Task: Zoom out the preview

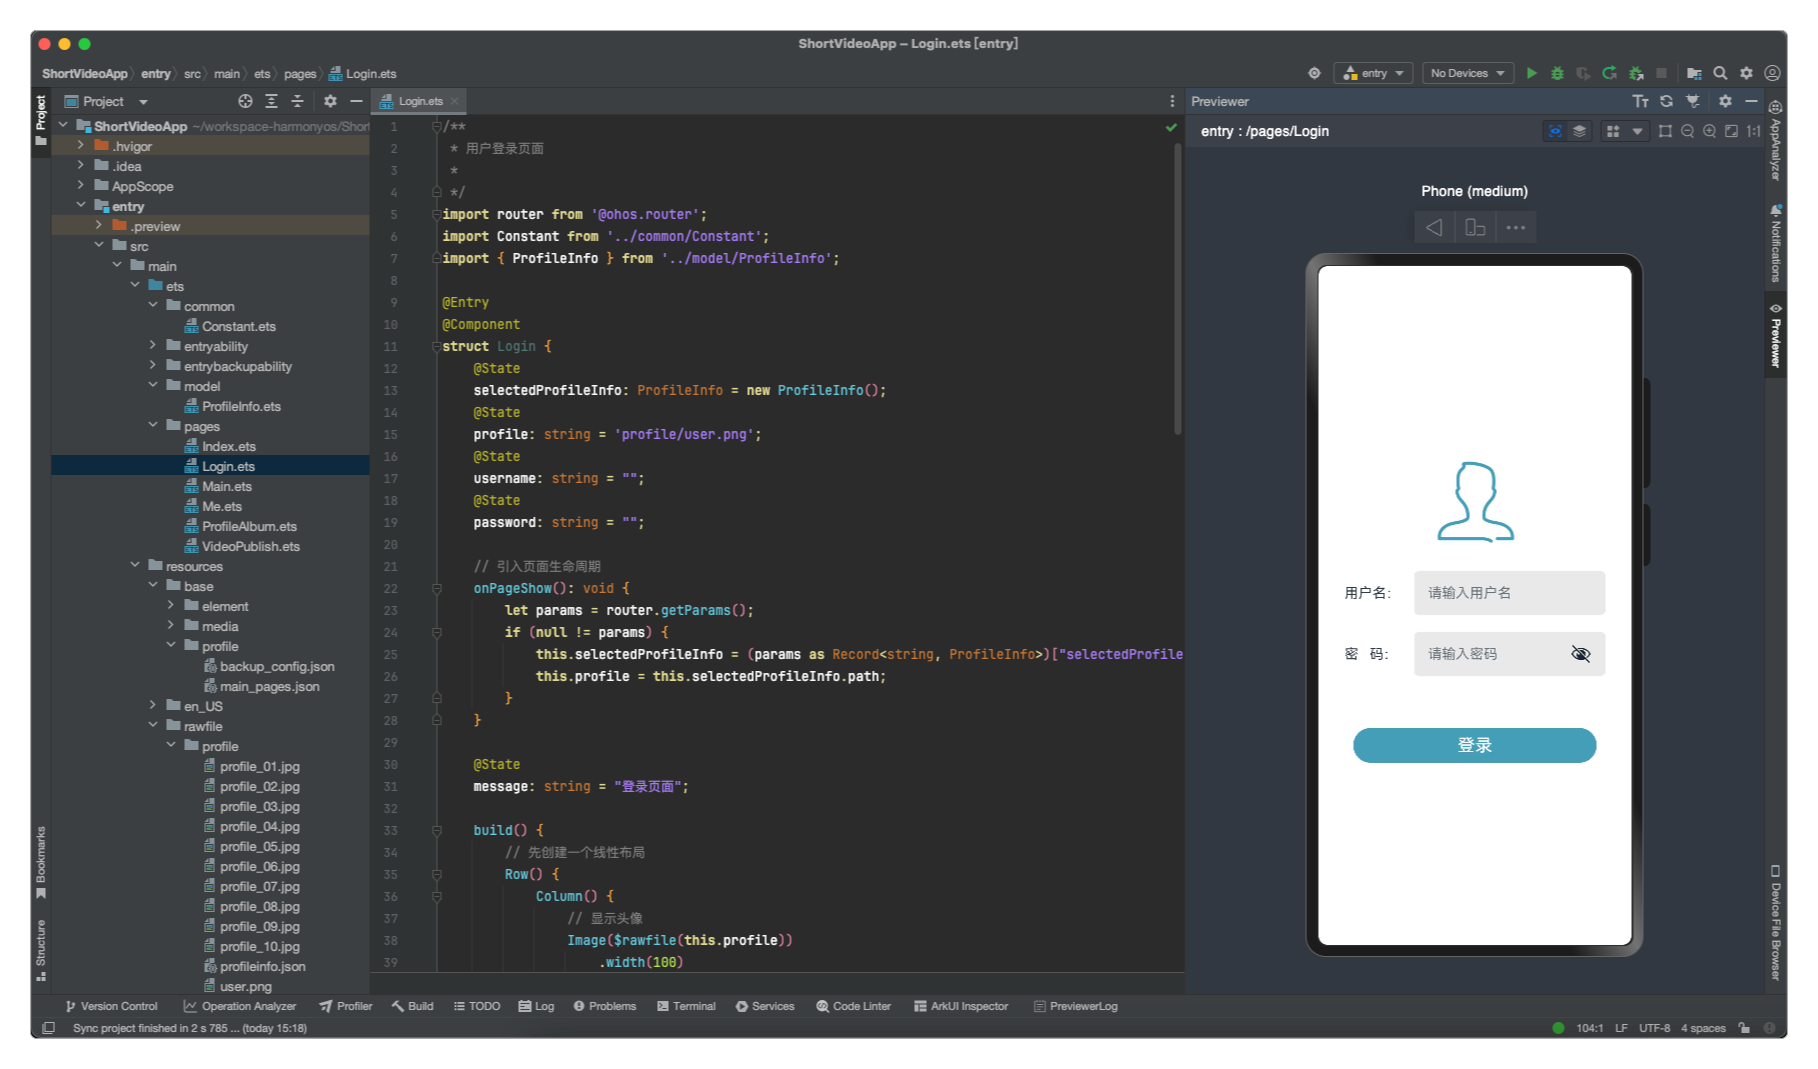Action: [1687, 131]
